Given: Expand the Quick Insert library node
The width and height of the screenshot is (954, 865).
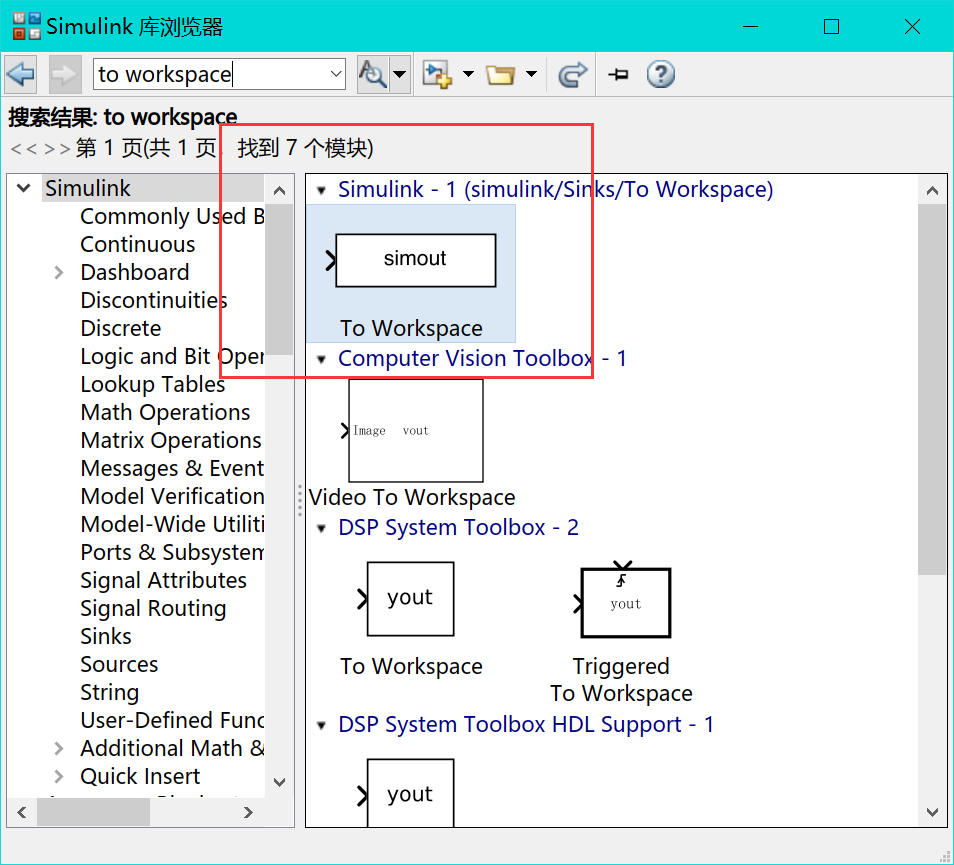Looking at the screenshot, I should click(58, 776).
